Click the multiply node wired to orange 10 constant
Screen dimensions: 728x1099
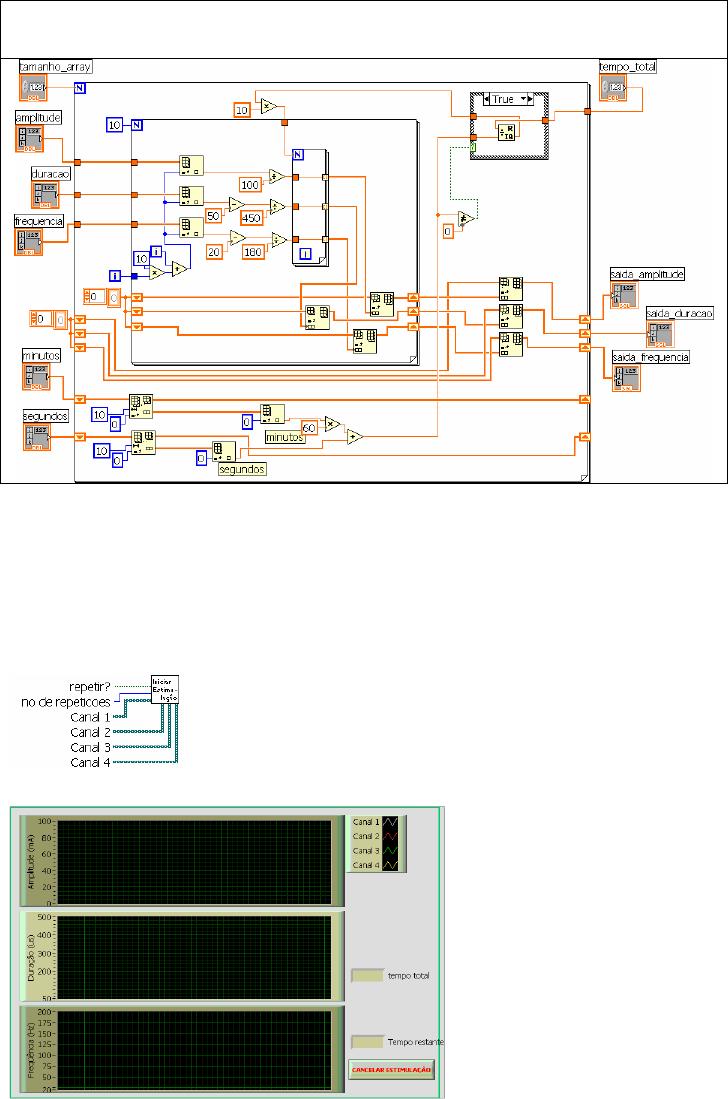click(x=270, y=107)
